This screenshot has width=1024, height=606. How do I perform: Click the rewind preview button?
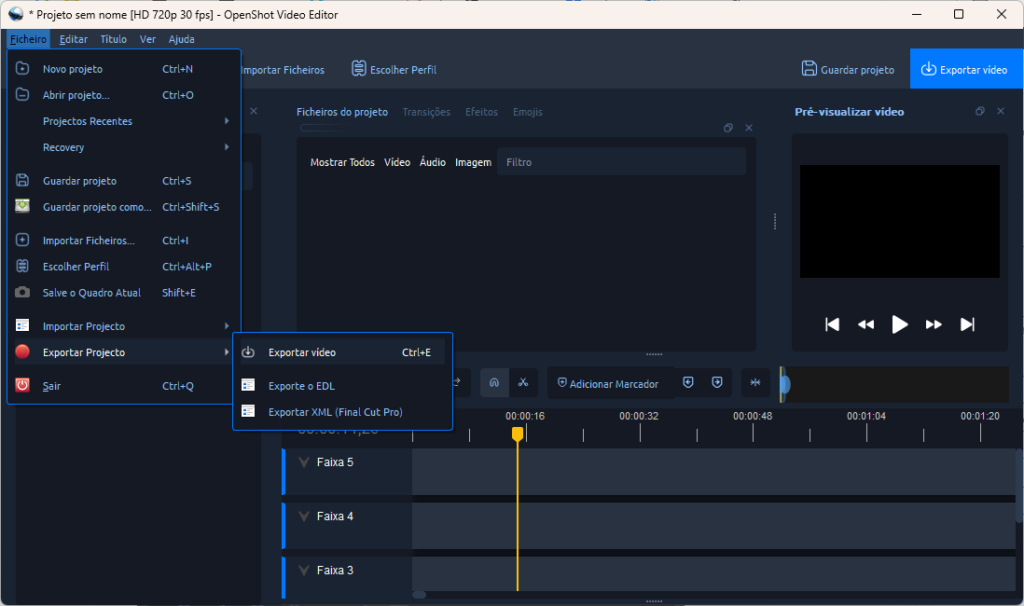pyautogui.click(x=866, y=324)
